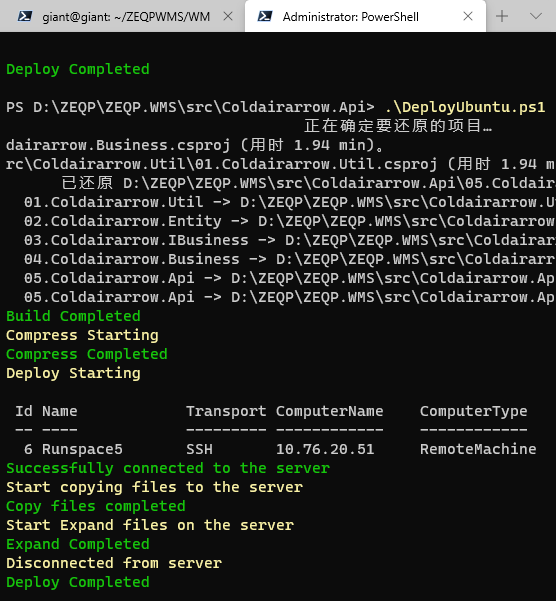Click the 'Compress Completed' line

pyautogui.click(x=87, y=354)
